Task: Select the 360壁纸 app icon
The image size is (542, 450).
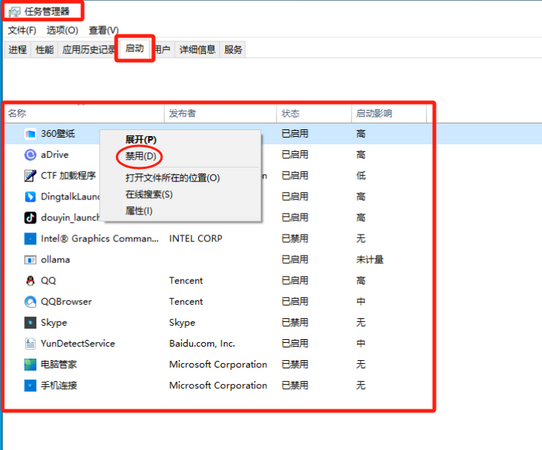Action: (x=30, y=134)
